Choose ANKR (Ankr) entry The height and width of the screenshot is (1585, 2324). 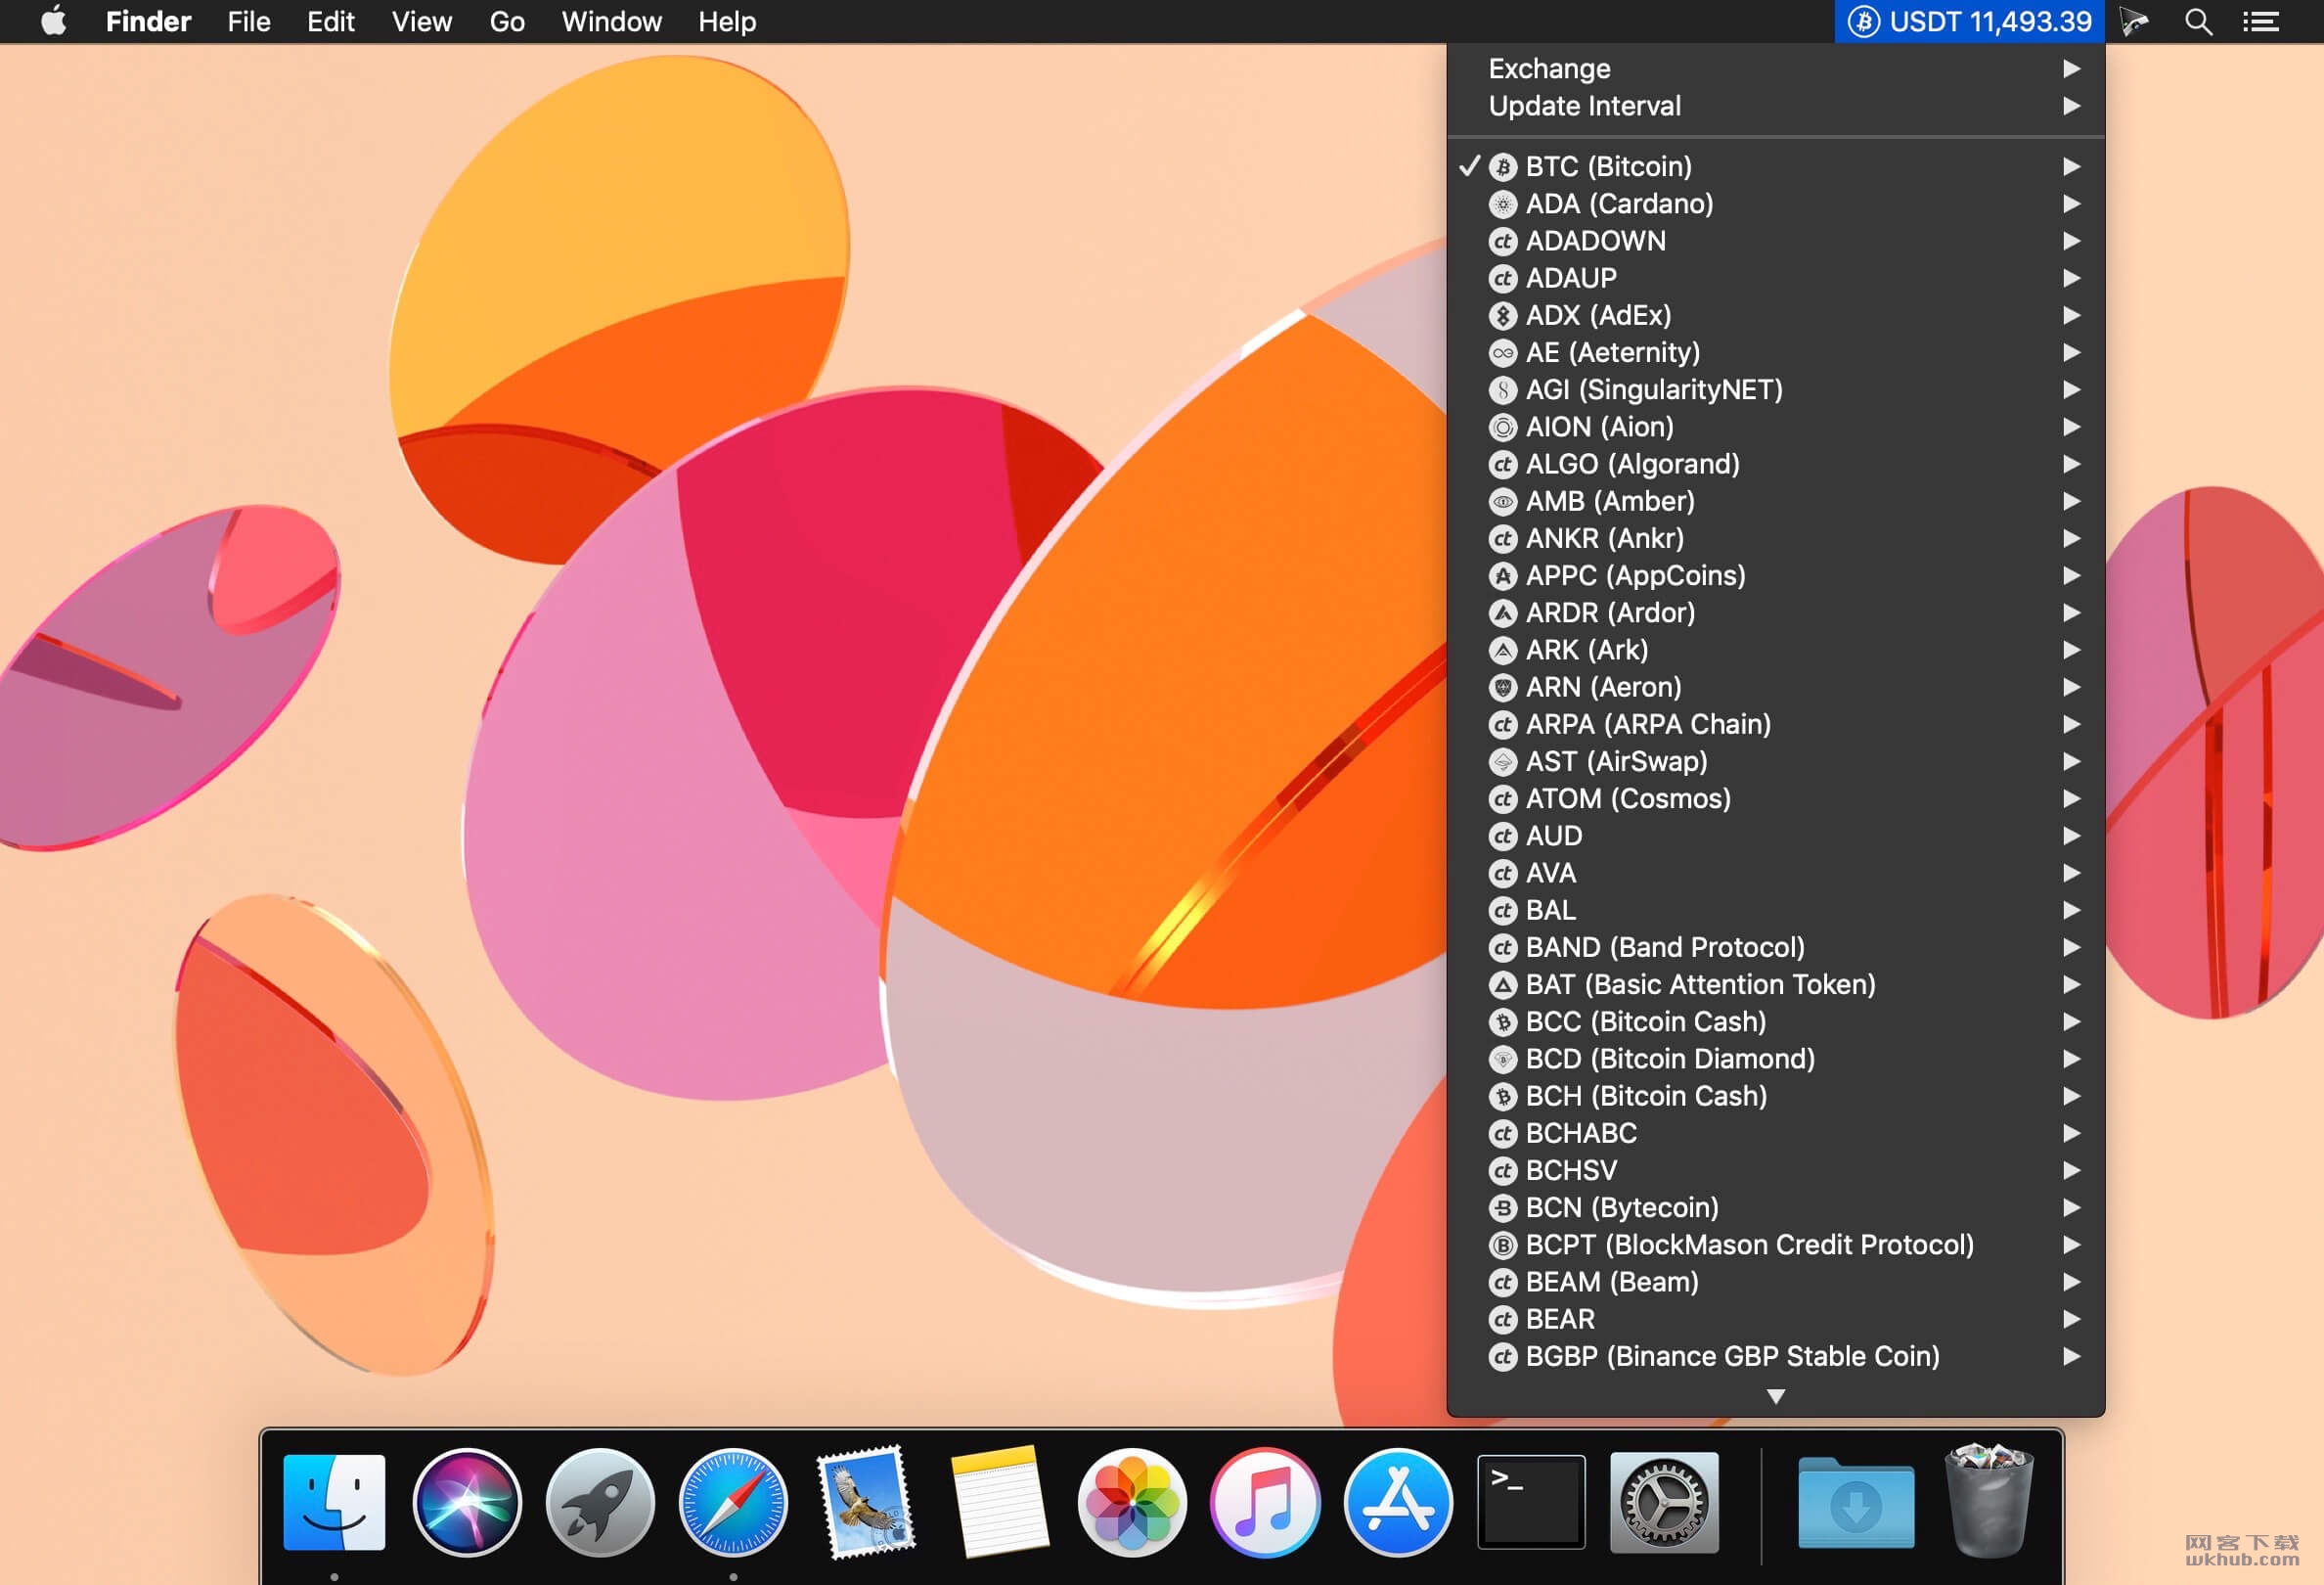tap(1776, 538)
